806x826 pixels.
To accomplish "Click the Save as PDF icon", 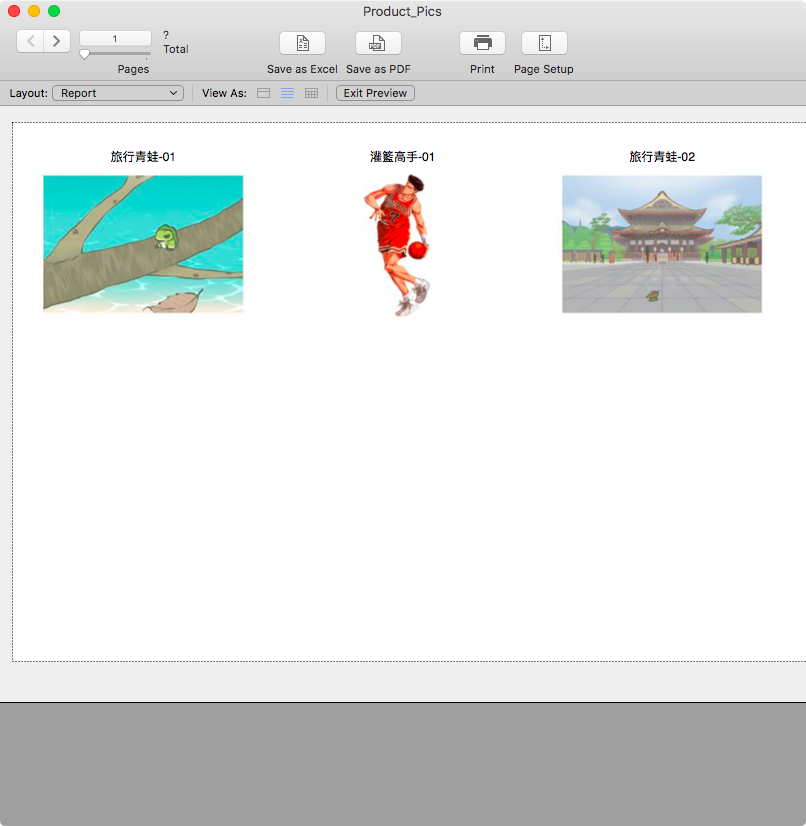I will [378, 43].
